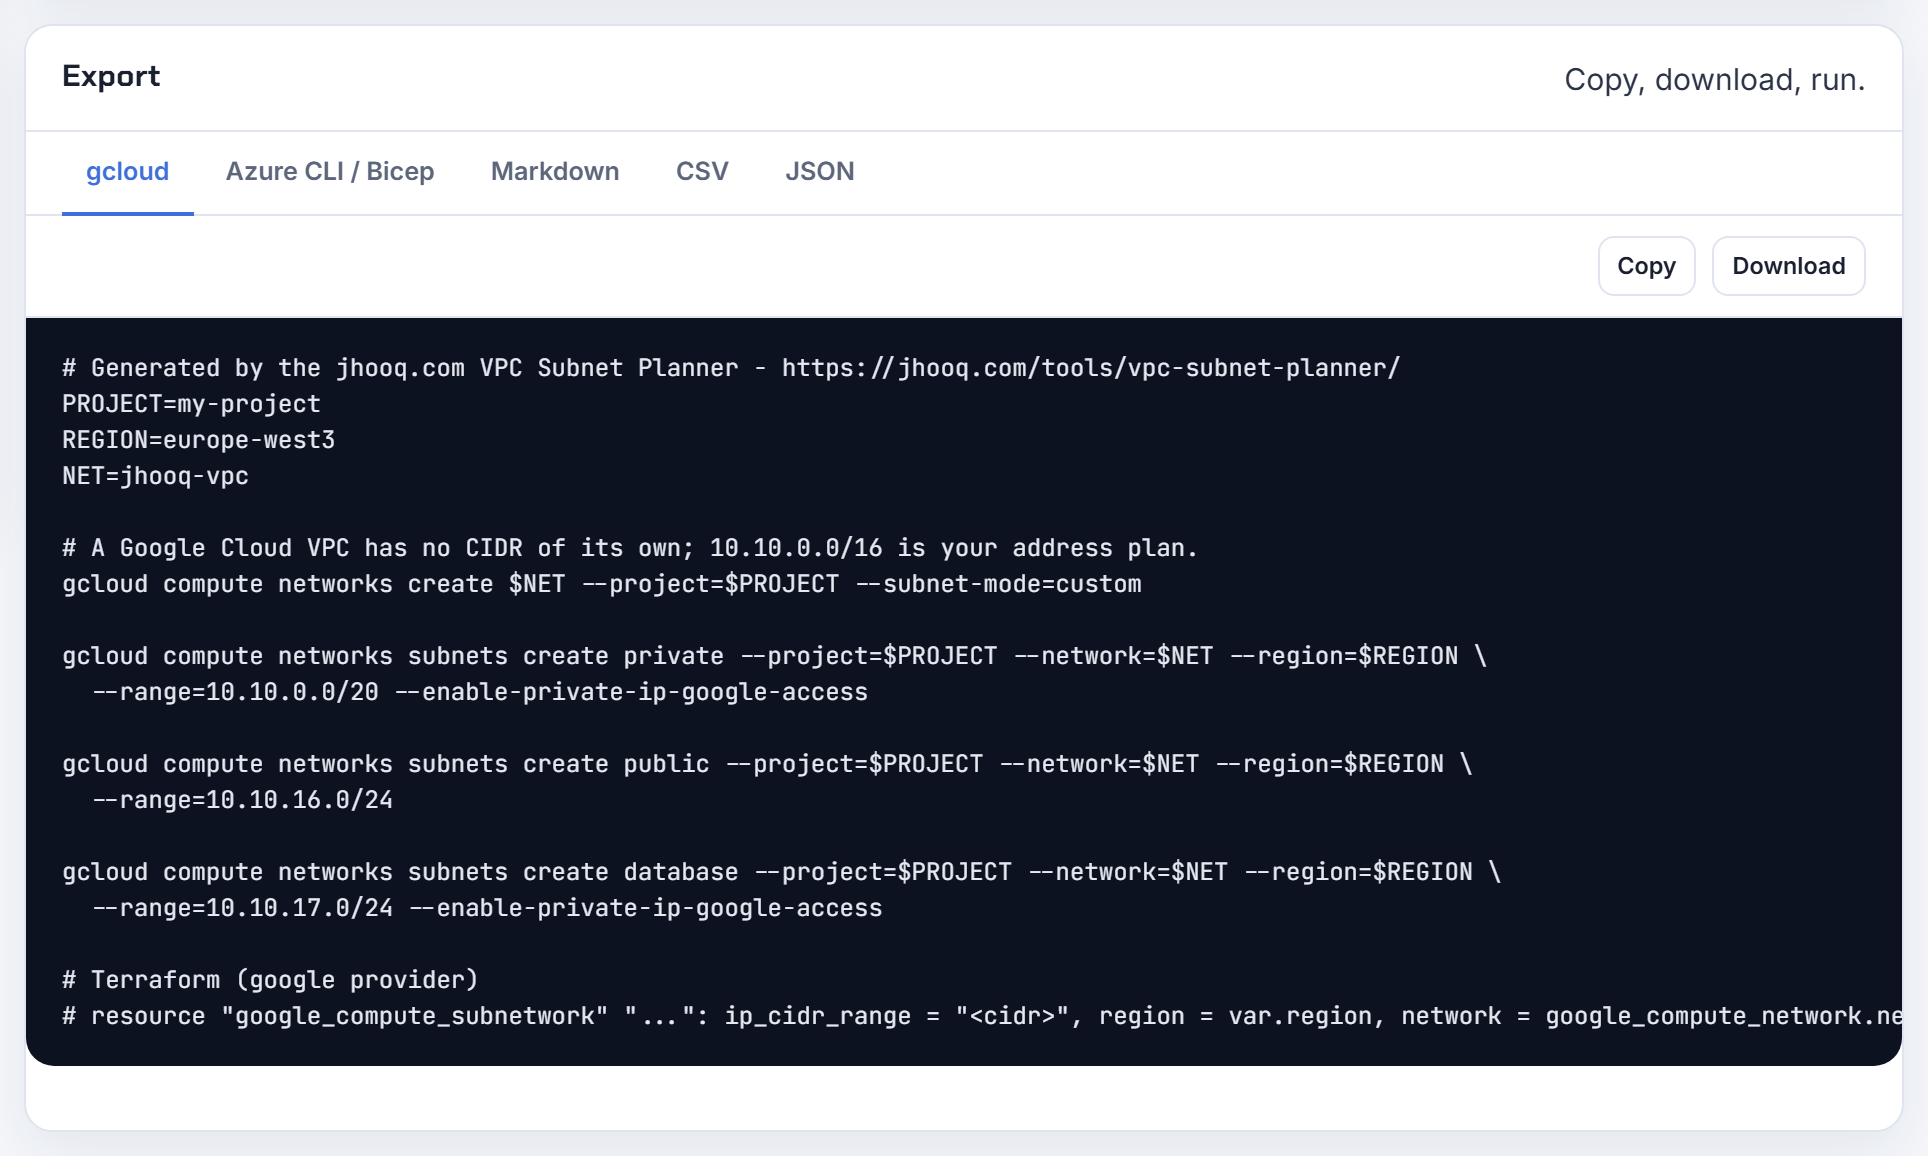Switch to the gcloud export tab
Viewport: 1928px width, 1156px height.
click(127, 172)
